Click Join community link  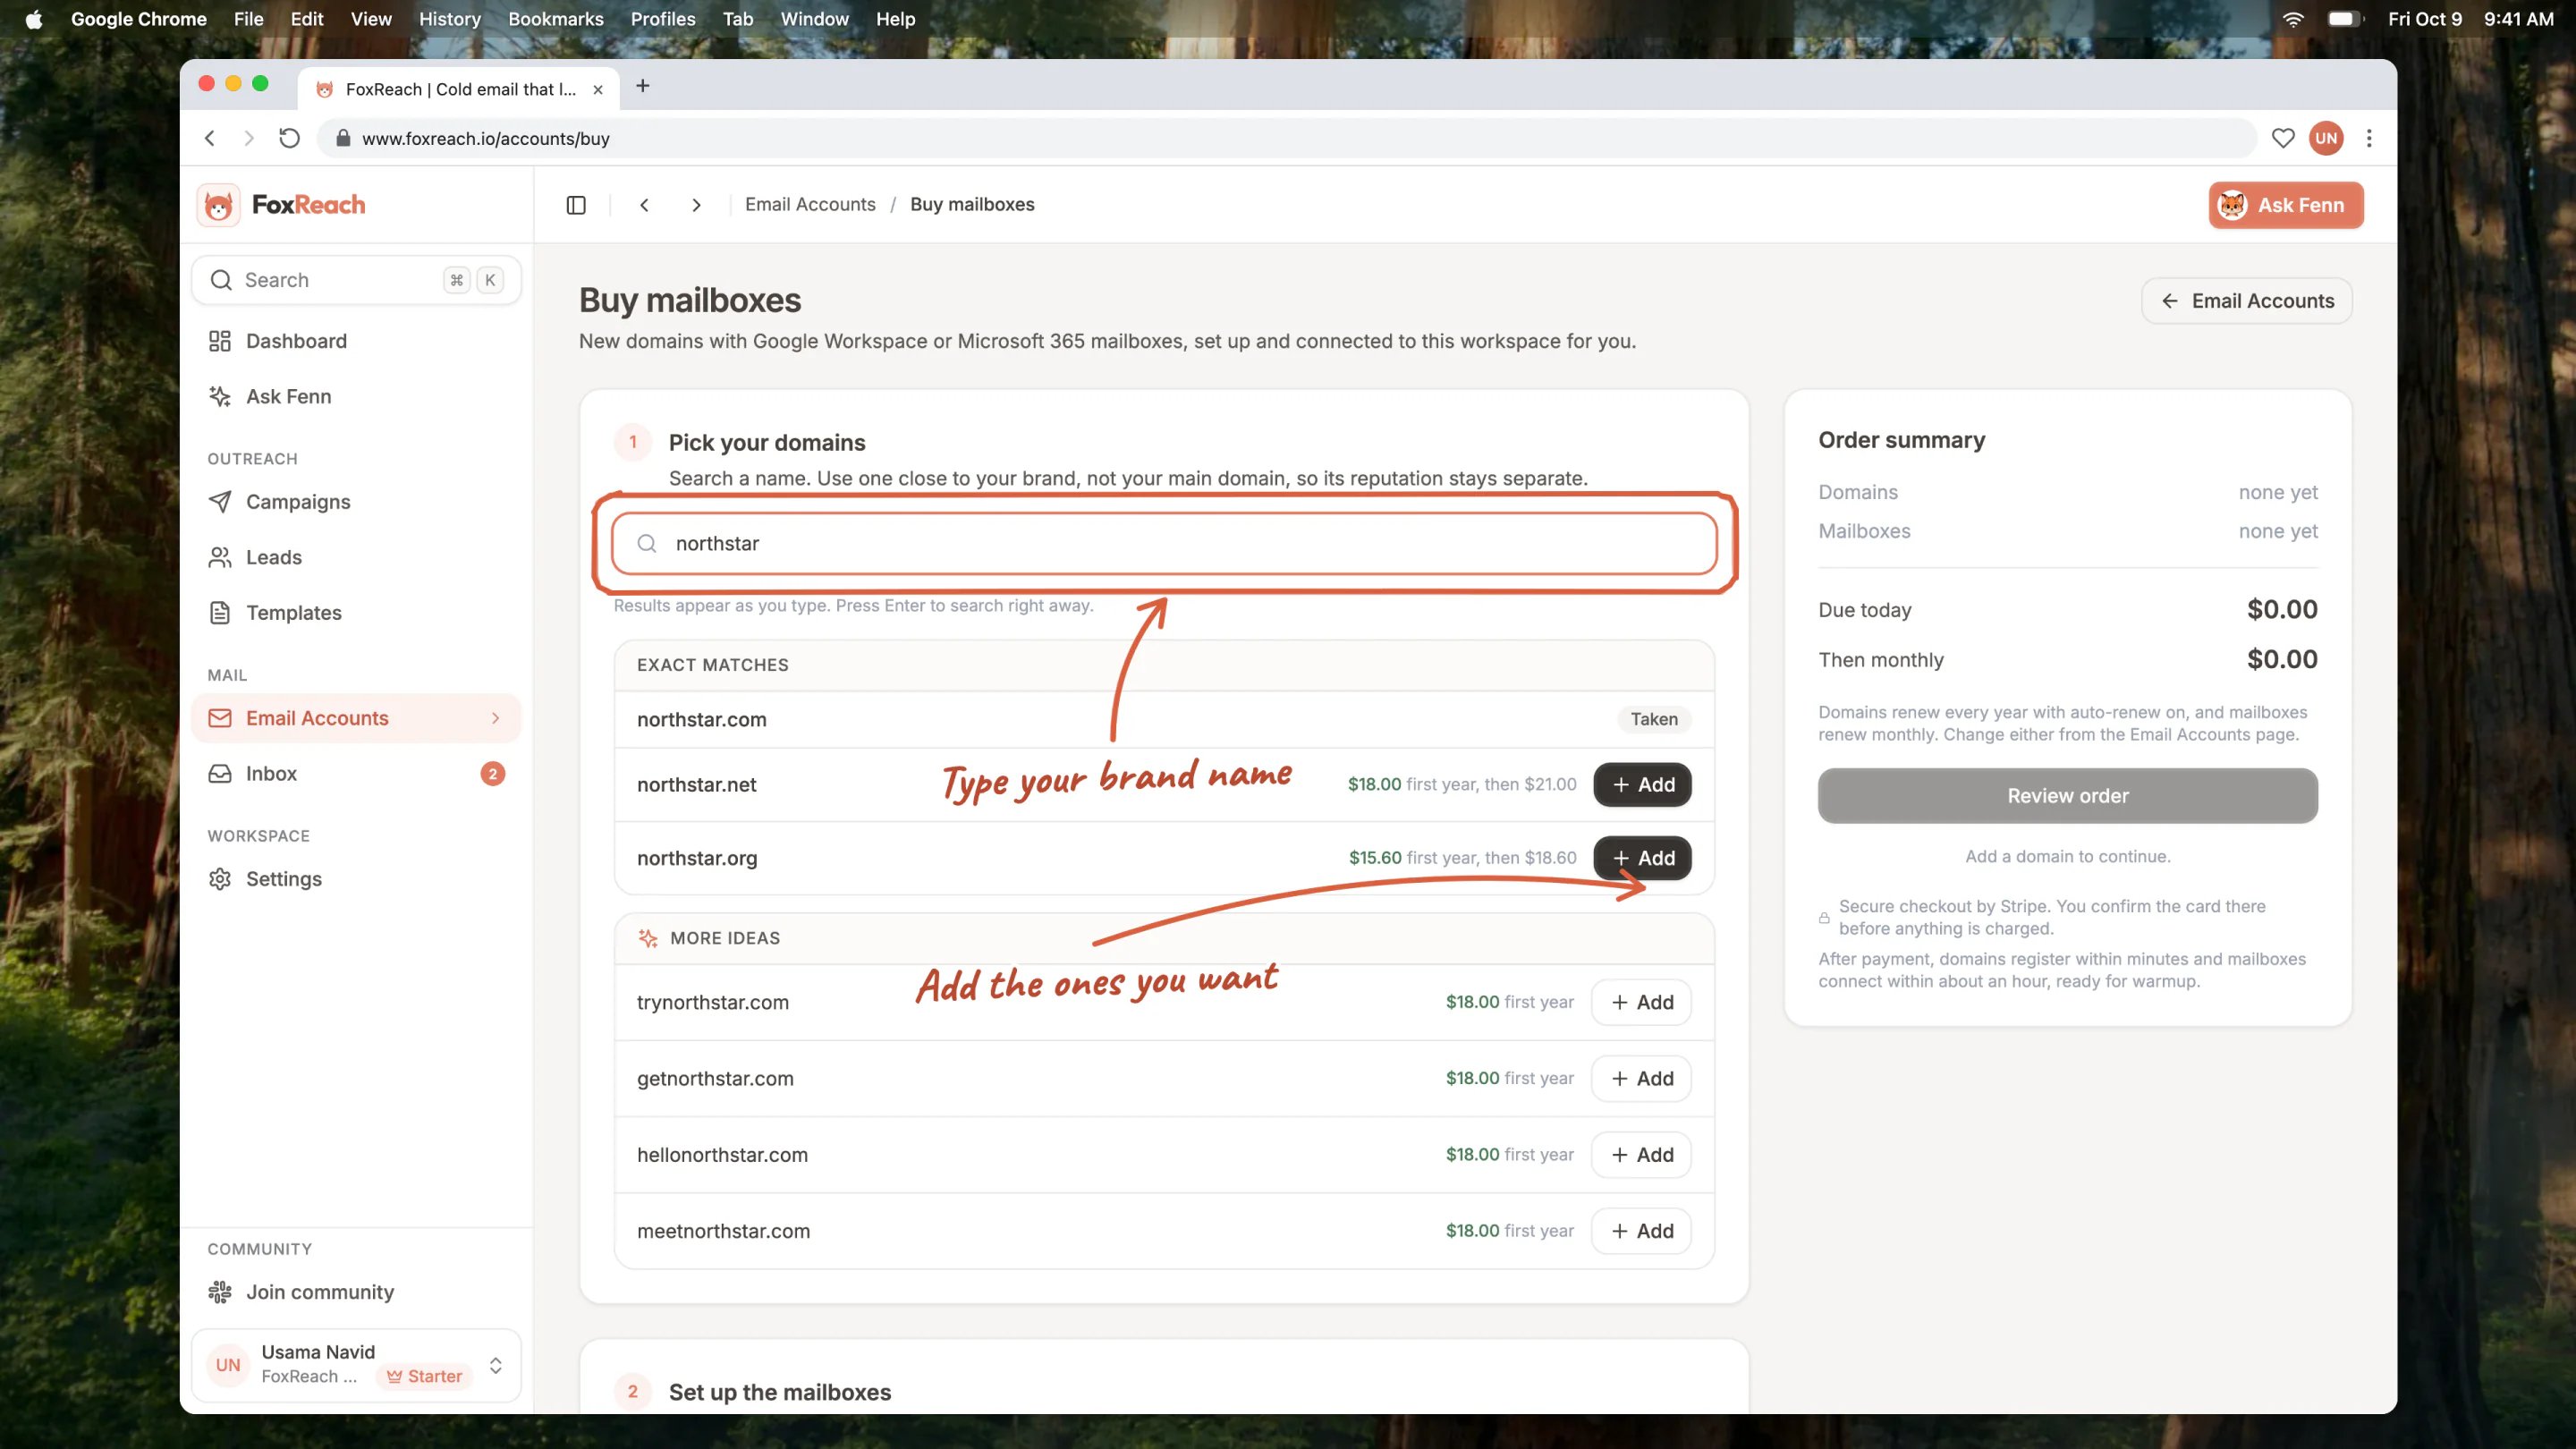pyautogui.click(x=356, y=1292)
